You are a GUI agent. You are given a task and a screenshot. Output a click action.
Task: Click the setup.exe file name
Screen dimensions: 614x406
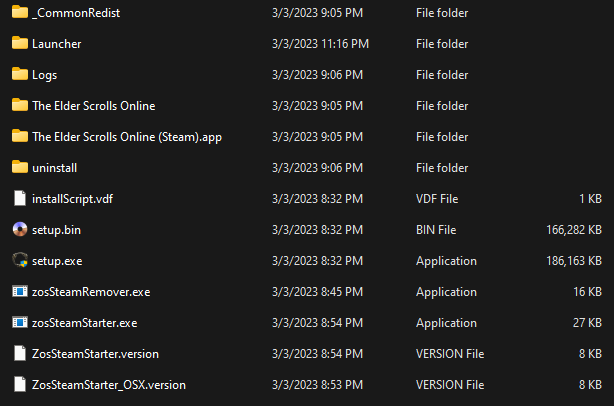coord(57,261)
